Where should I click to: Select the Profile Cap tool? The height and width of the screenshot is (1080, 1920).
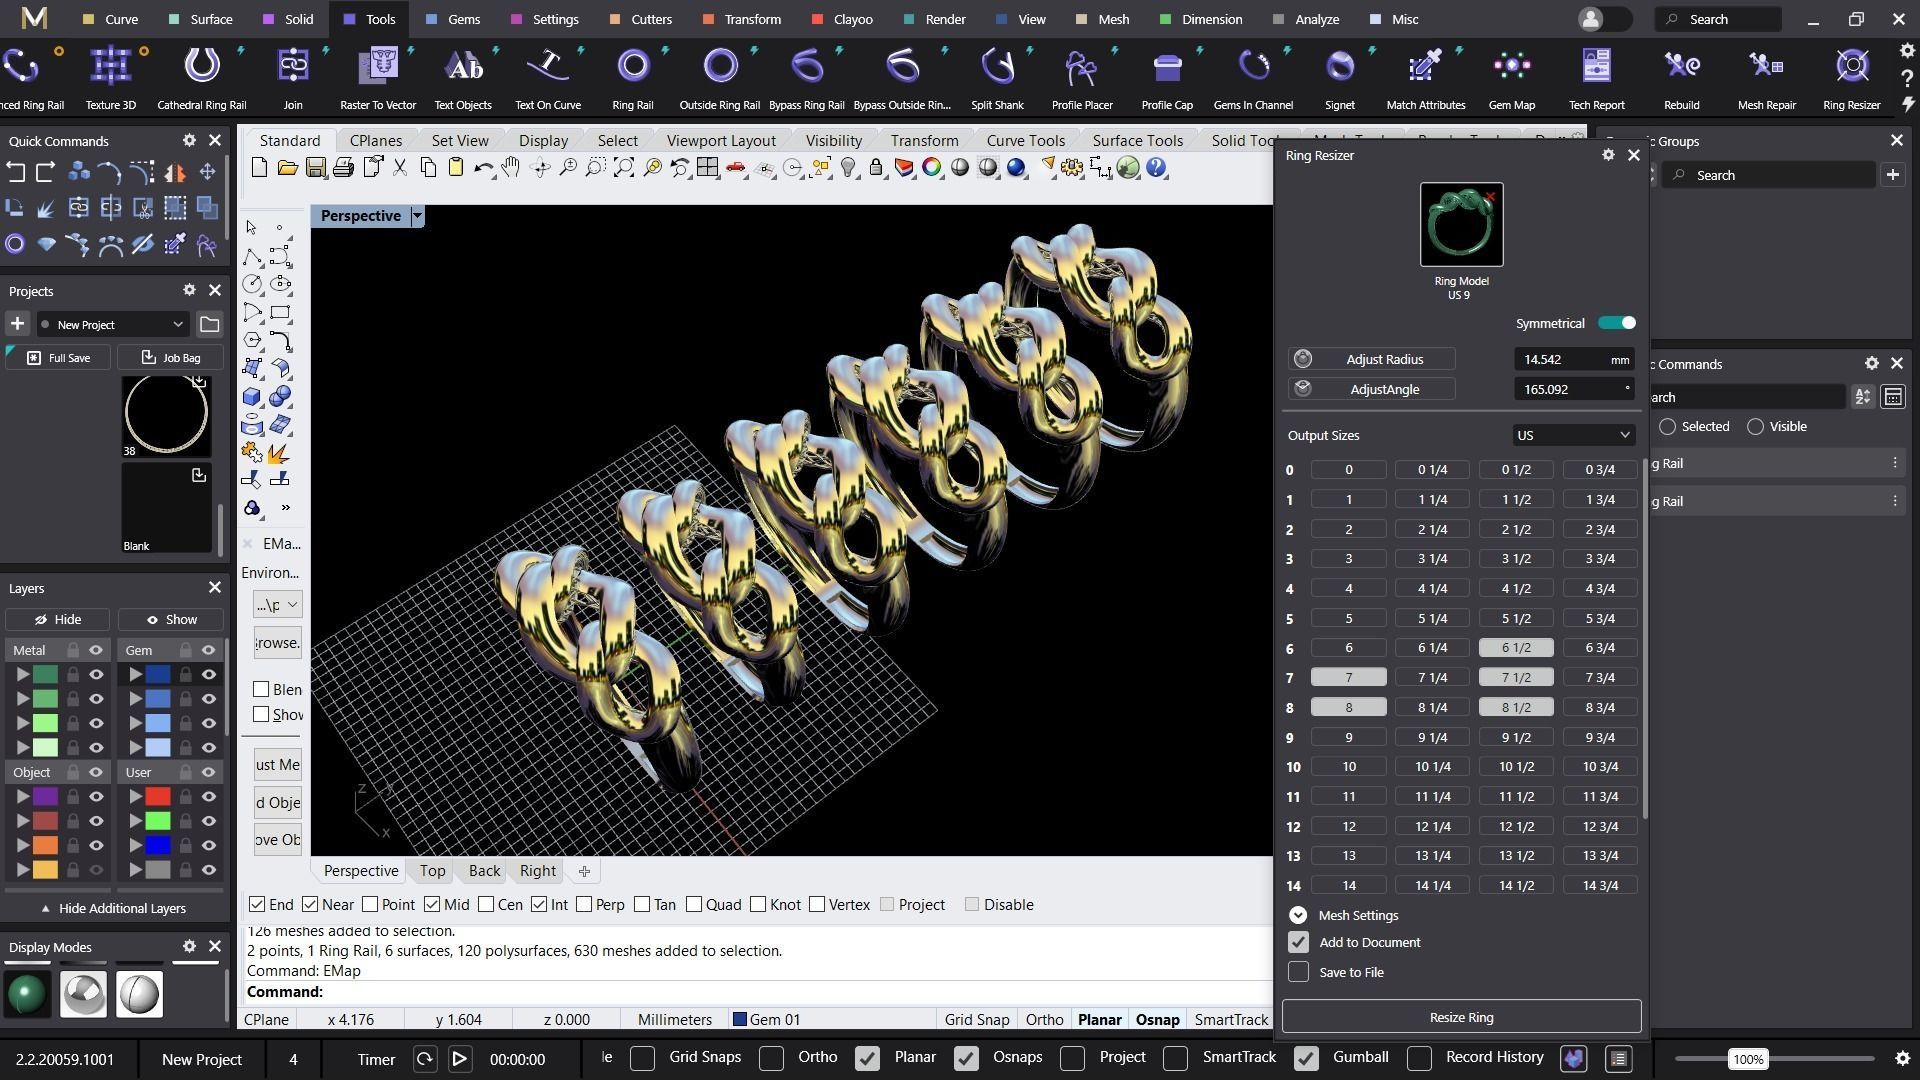(x=1167, y=79)
